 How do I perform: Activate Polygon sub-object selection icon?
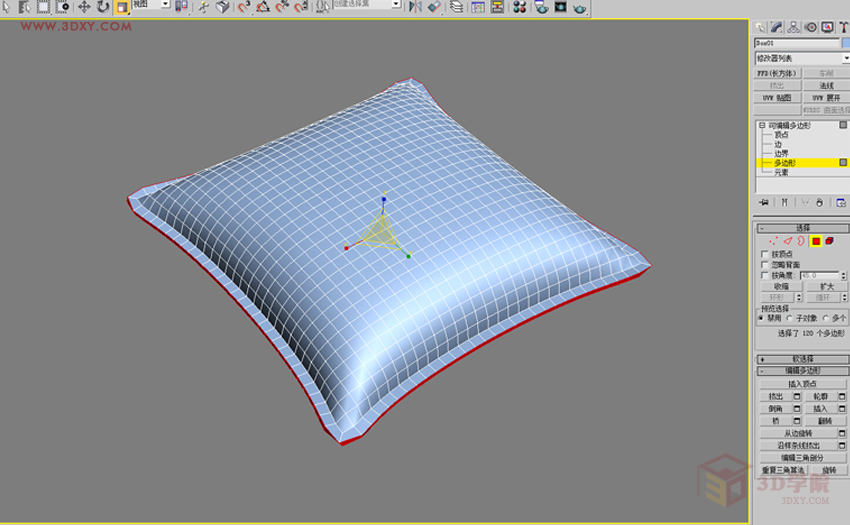(x=816, y=241)
